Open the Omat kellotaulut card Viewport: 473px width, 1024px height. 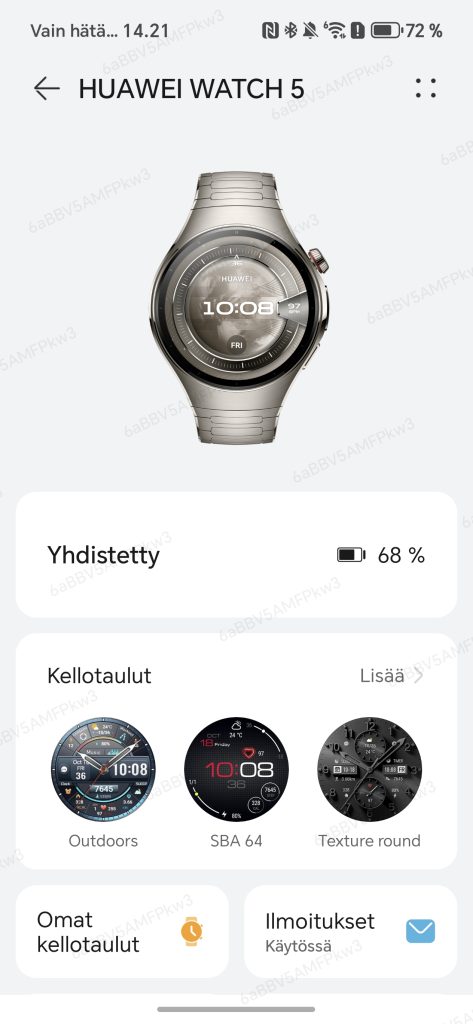point(122,931)
